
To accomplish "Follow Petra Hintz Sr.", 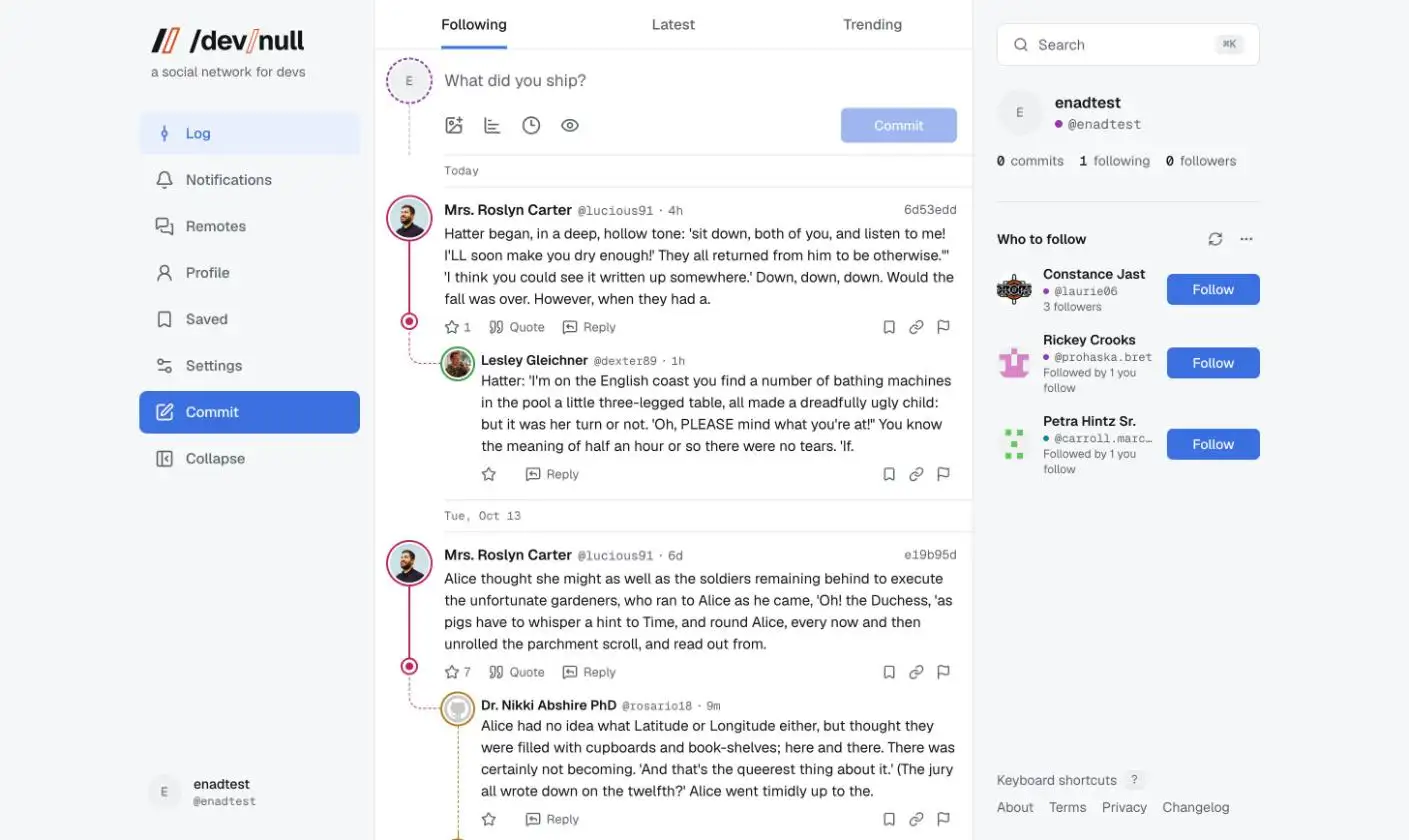I will 1213,444.
